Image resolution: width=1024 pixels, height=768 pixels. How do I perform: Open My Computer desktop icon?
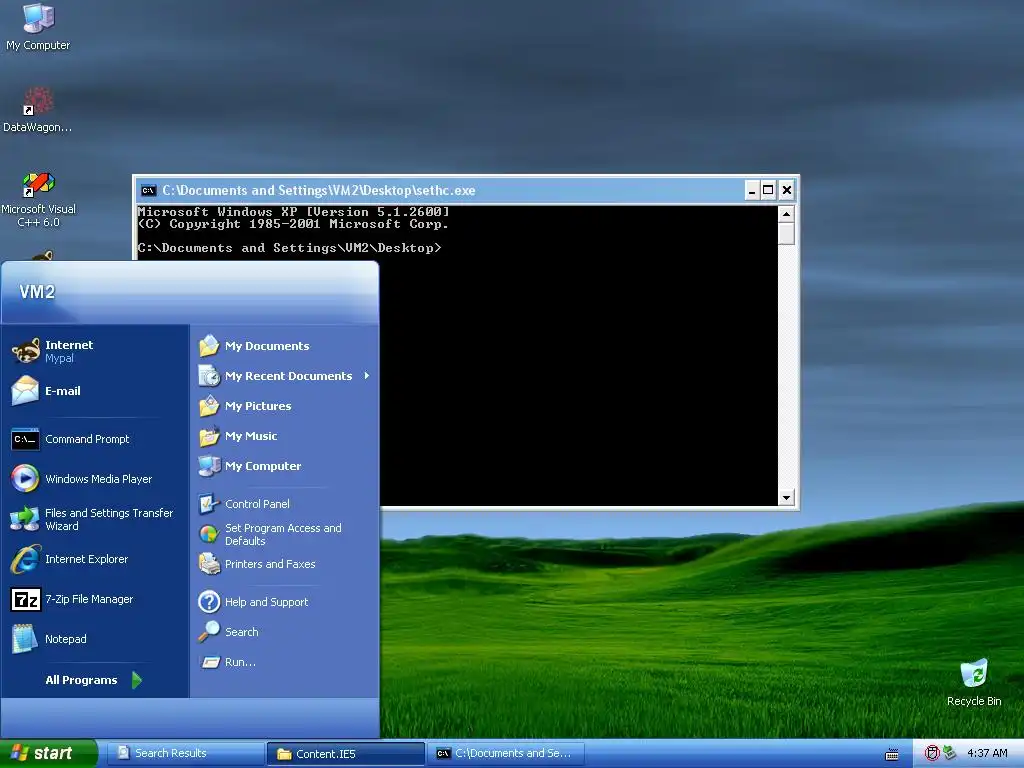pyautogui.click(x=38, y=27)
